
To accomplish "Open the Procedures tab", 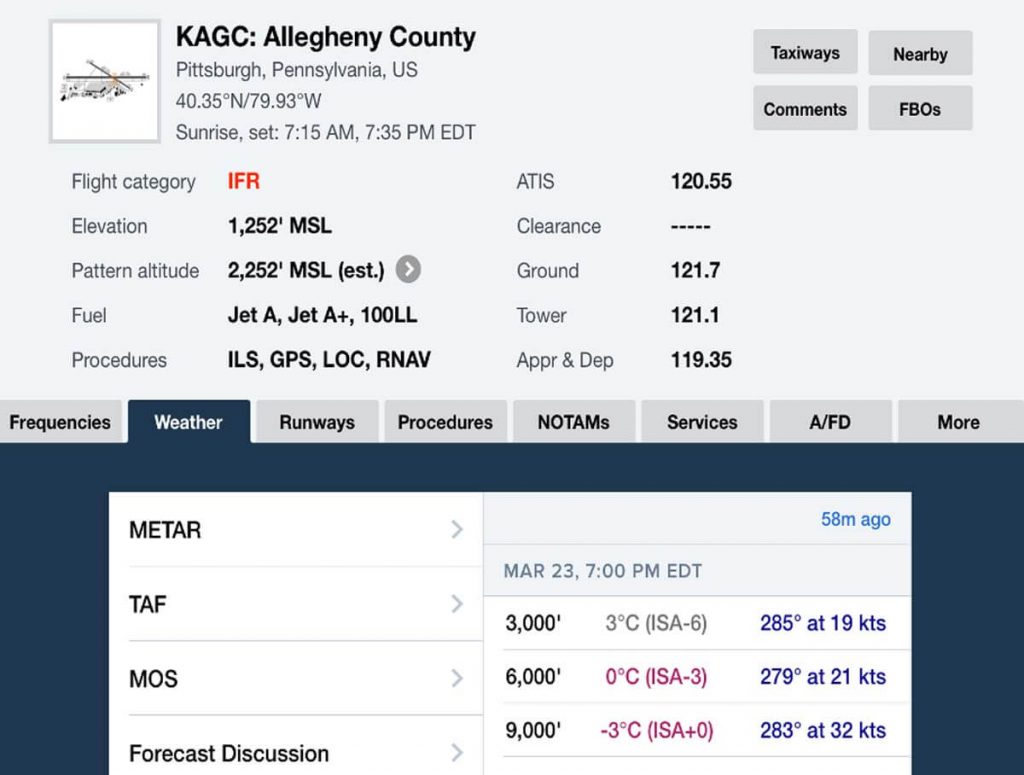I will (445, 422).
